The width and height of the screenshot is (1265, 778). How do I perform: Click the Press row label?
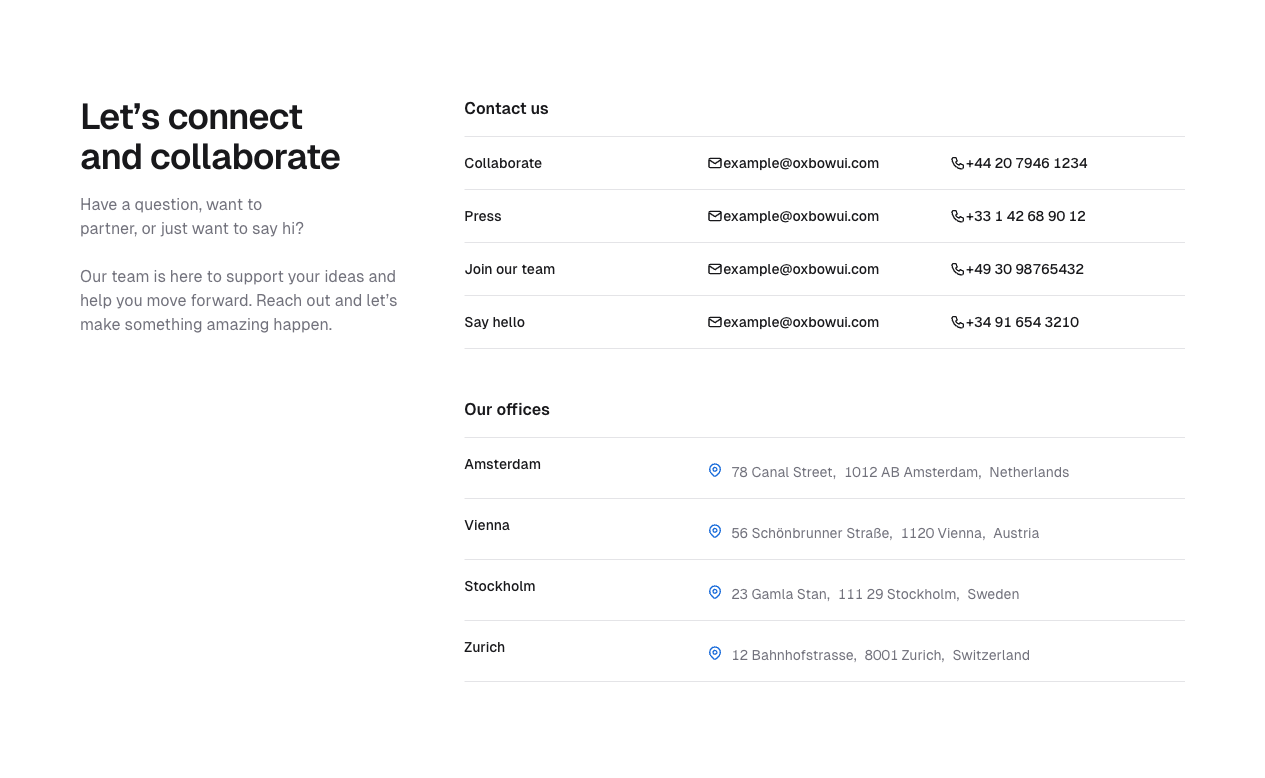click(483, 216)
